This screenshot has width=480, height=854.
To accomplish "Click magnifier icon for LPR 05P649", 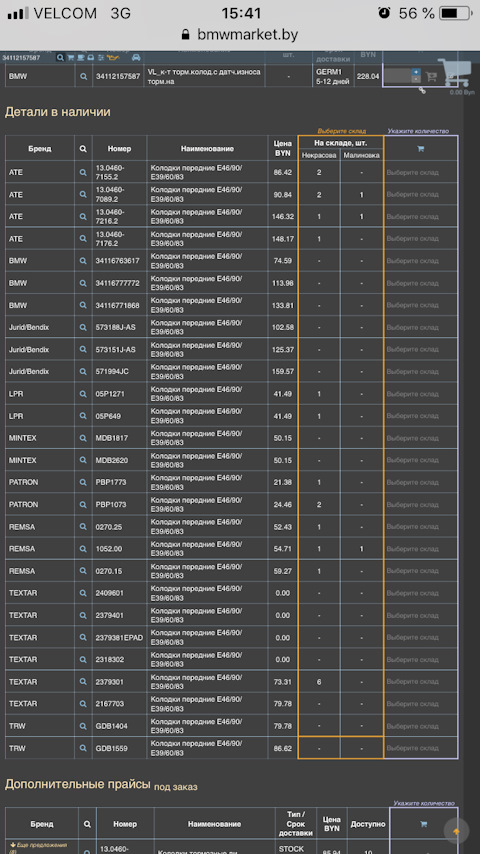I will (x=83, y=416).
